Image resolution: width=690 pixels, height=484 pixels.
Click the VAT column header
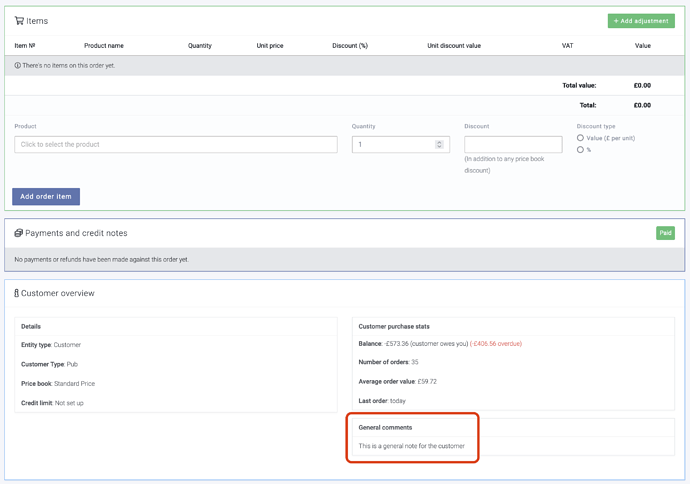pos(568,45)
